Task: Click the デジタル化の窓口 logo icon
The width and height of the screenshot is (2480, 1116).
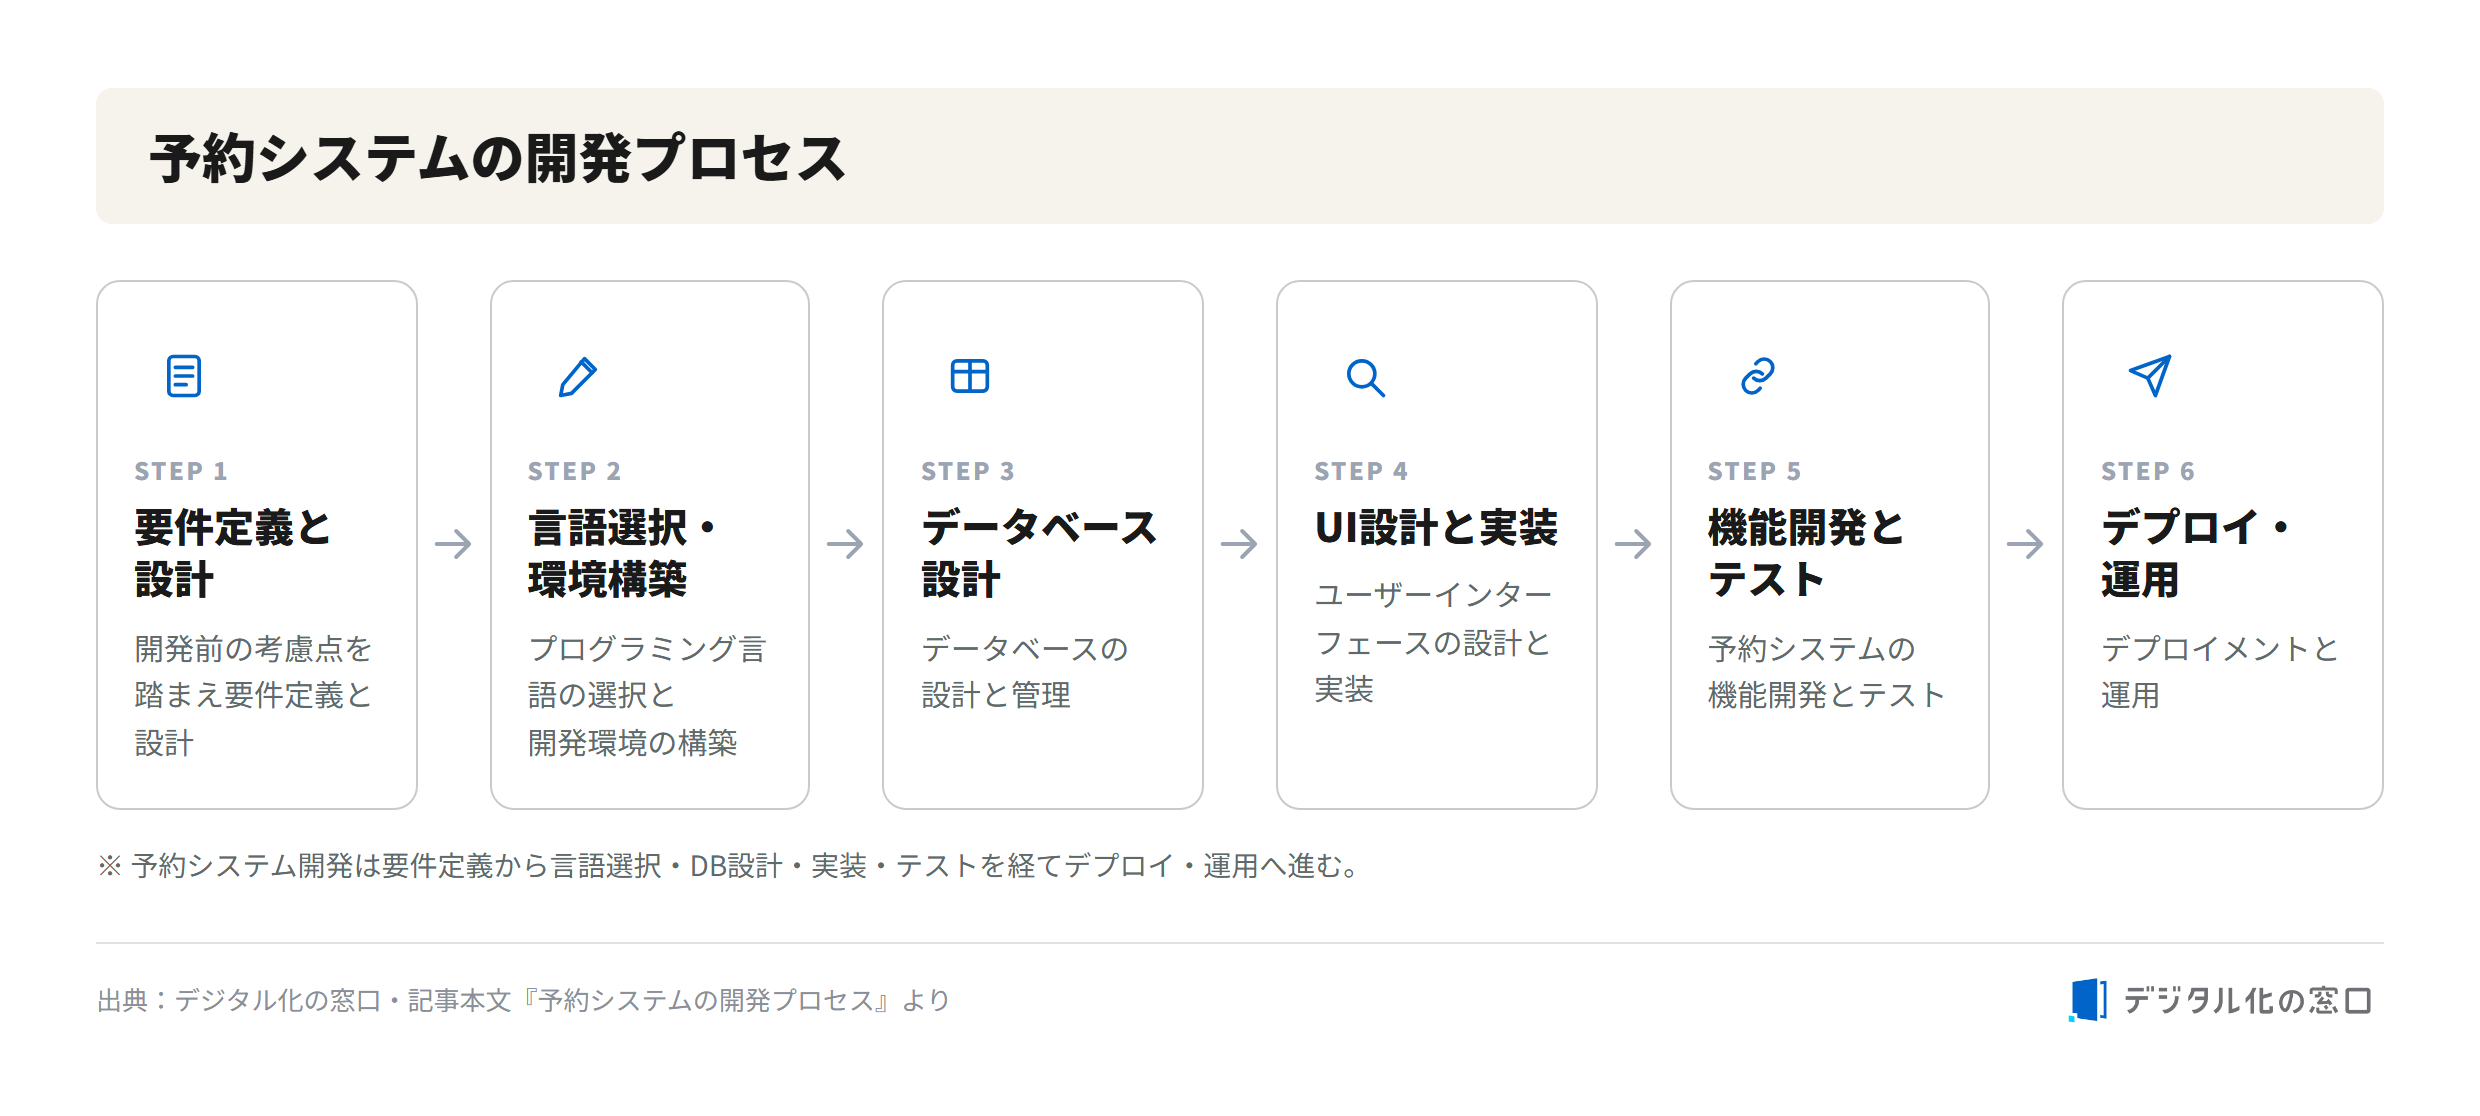Action: (x=2087, y=1000)
